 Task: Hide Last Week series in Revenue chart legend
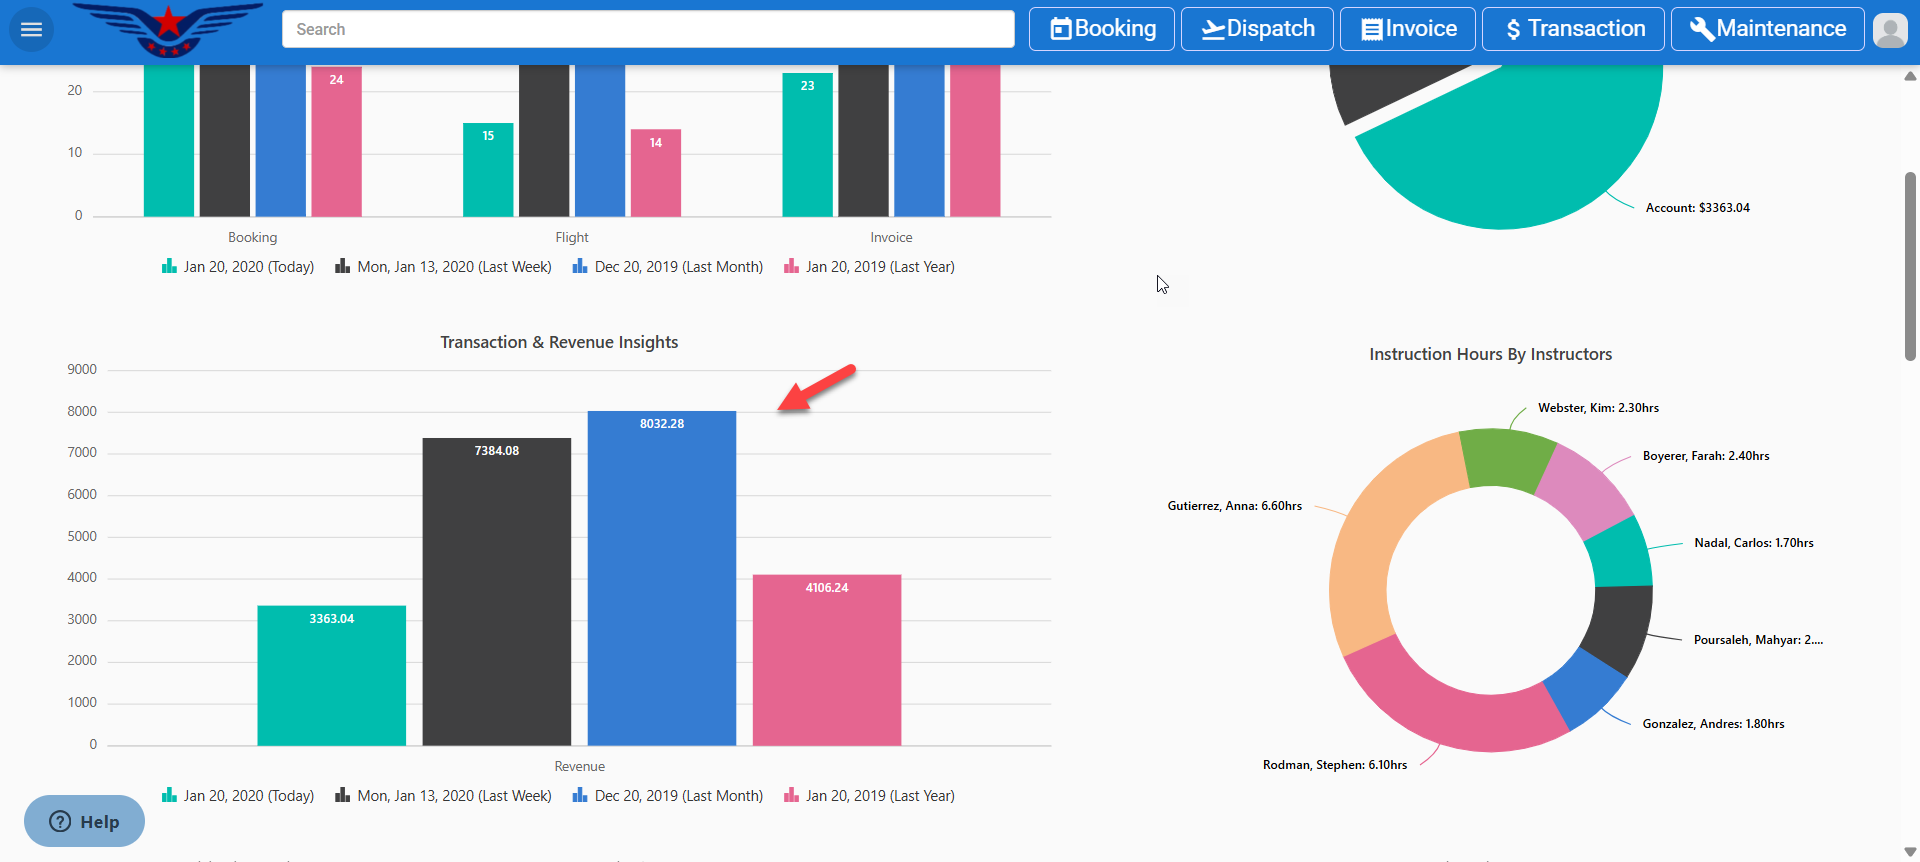point(443,796)
